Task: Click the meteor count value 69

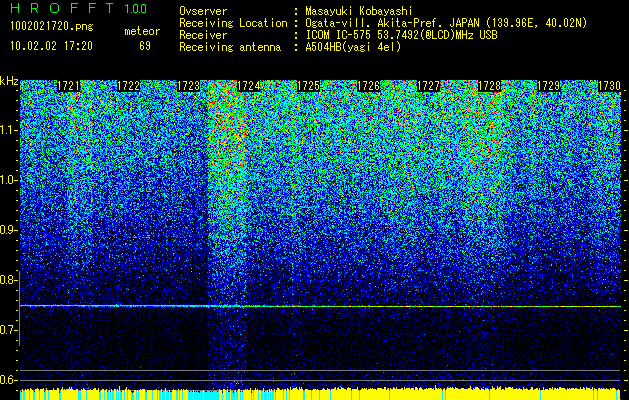Action: (145, 46)
